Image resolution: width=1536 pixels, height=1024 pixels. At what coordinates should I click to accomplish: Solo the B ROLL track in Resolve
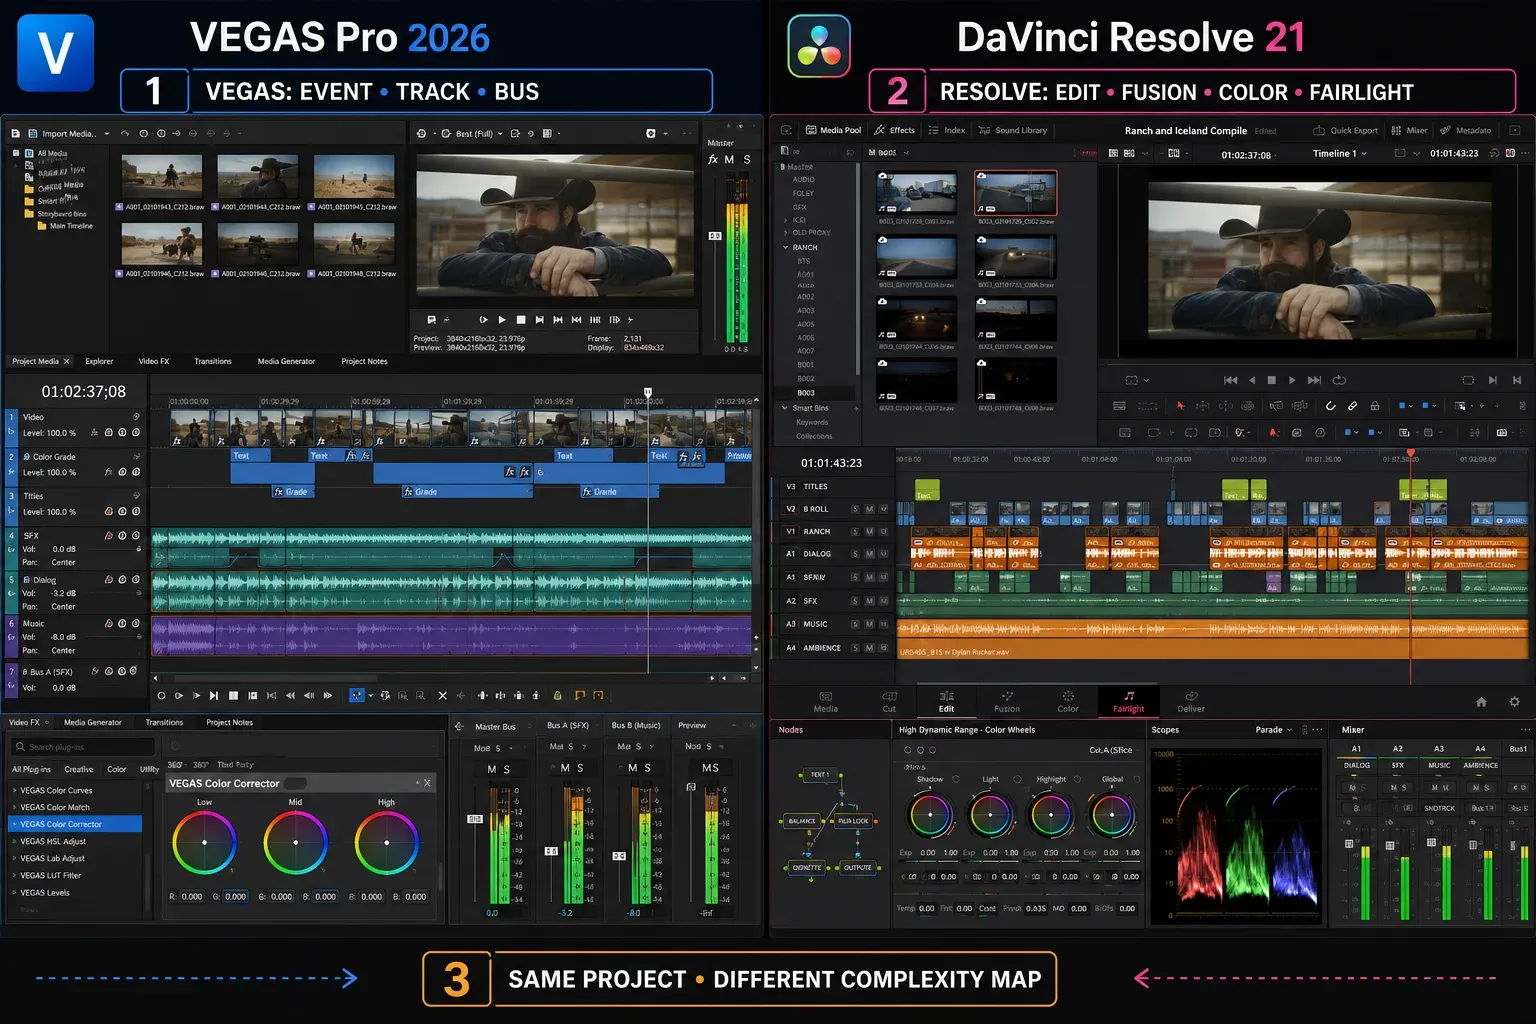pyautogui.click(x=855, y=509)
